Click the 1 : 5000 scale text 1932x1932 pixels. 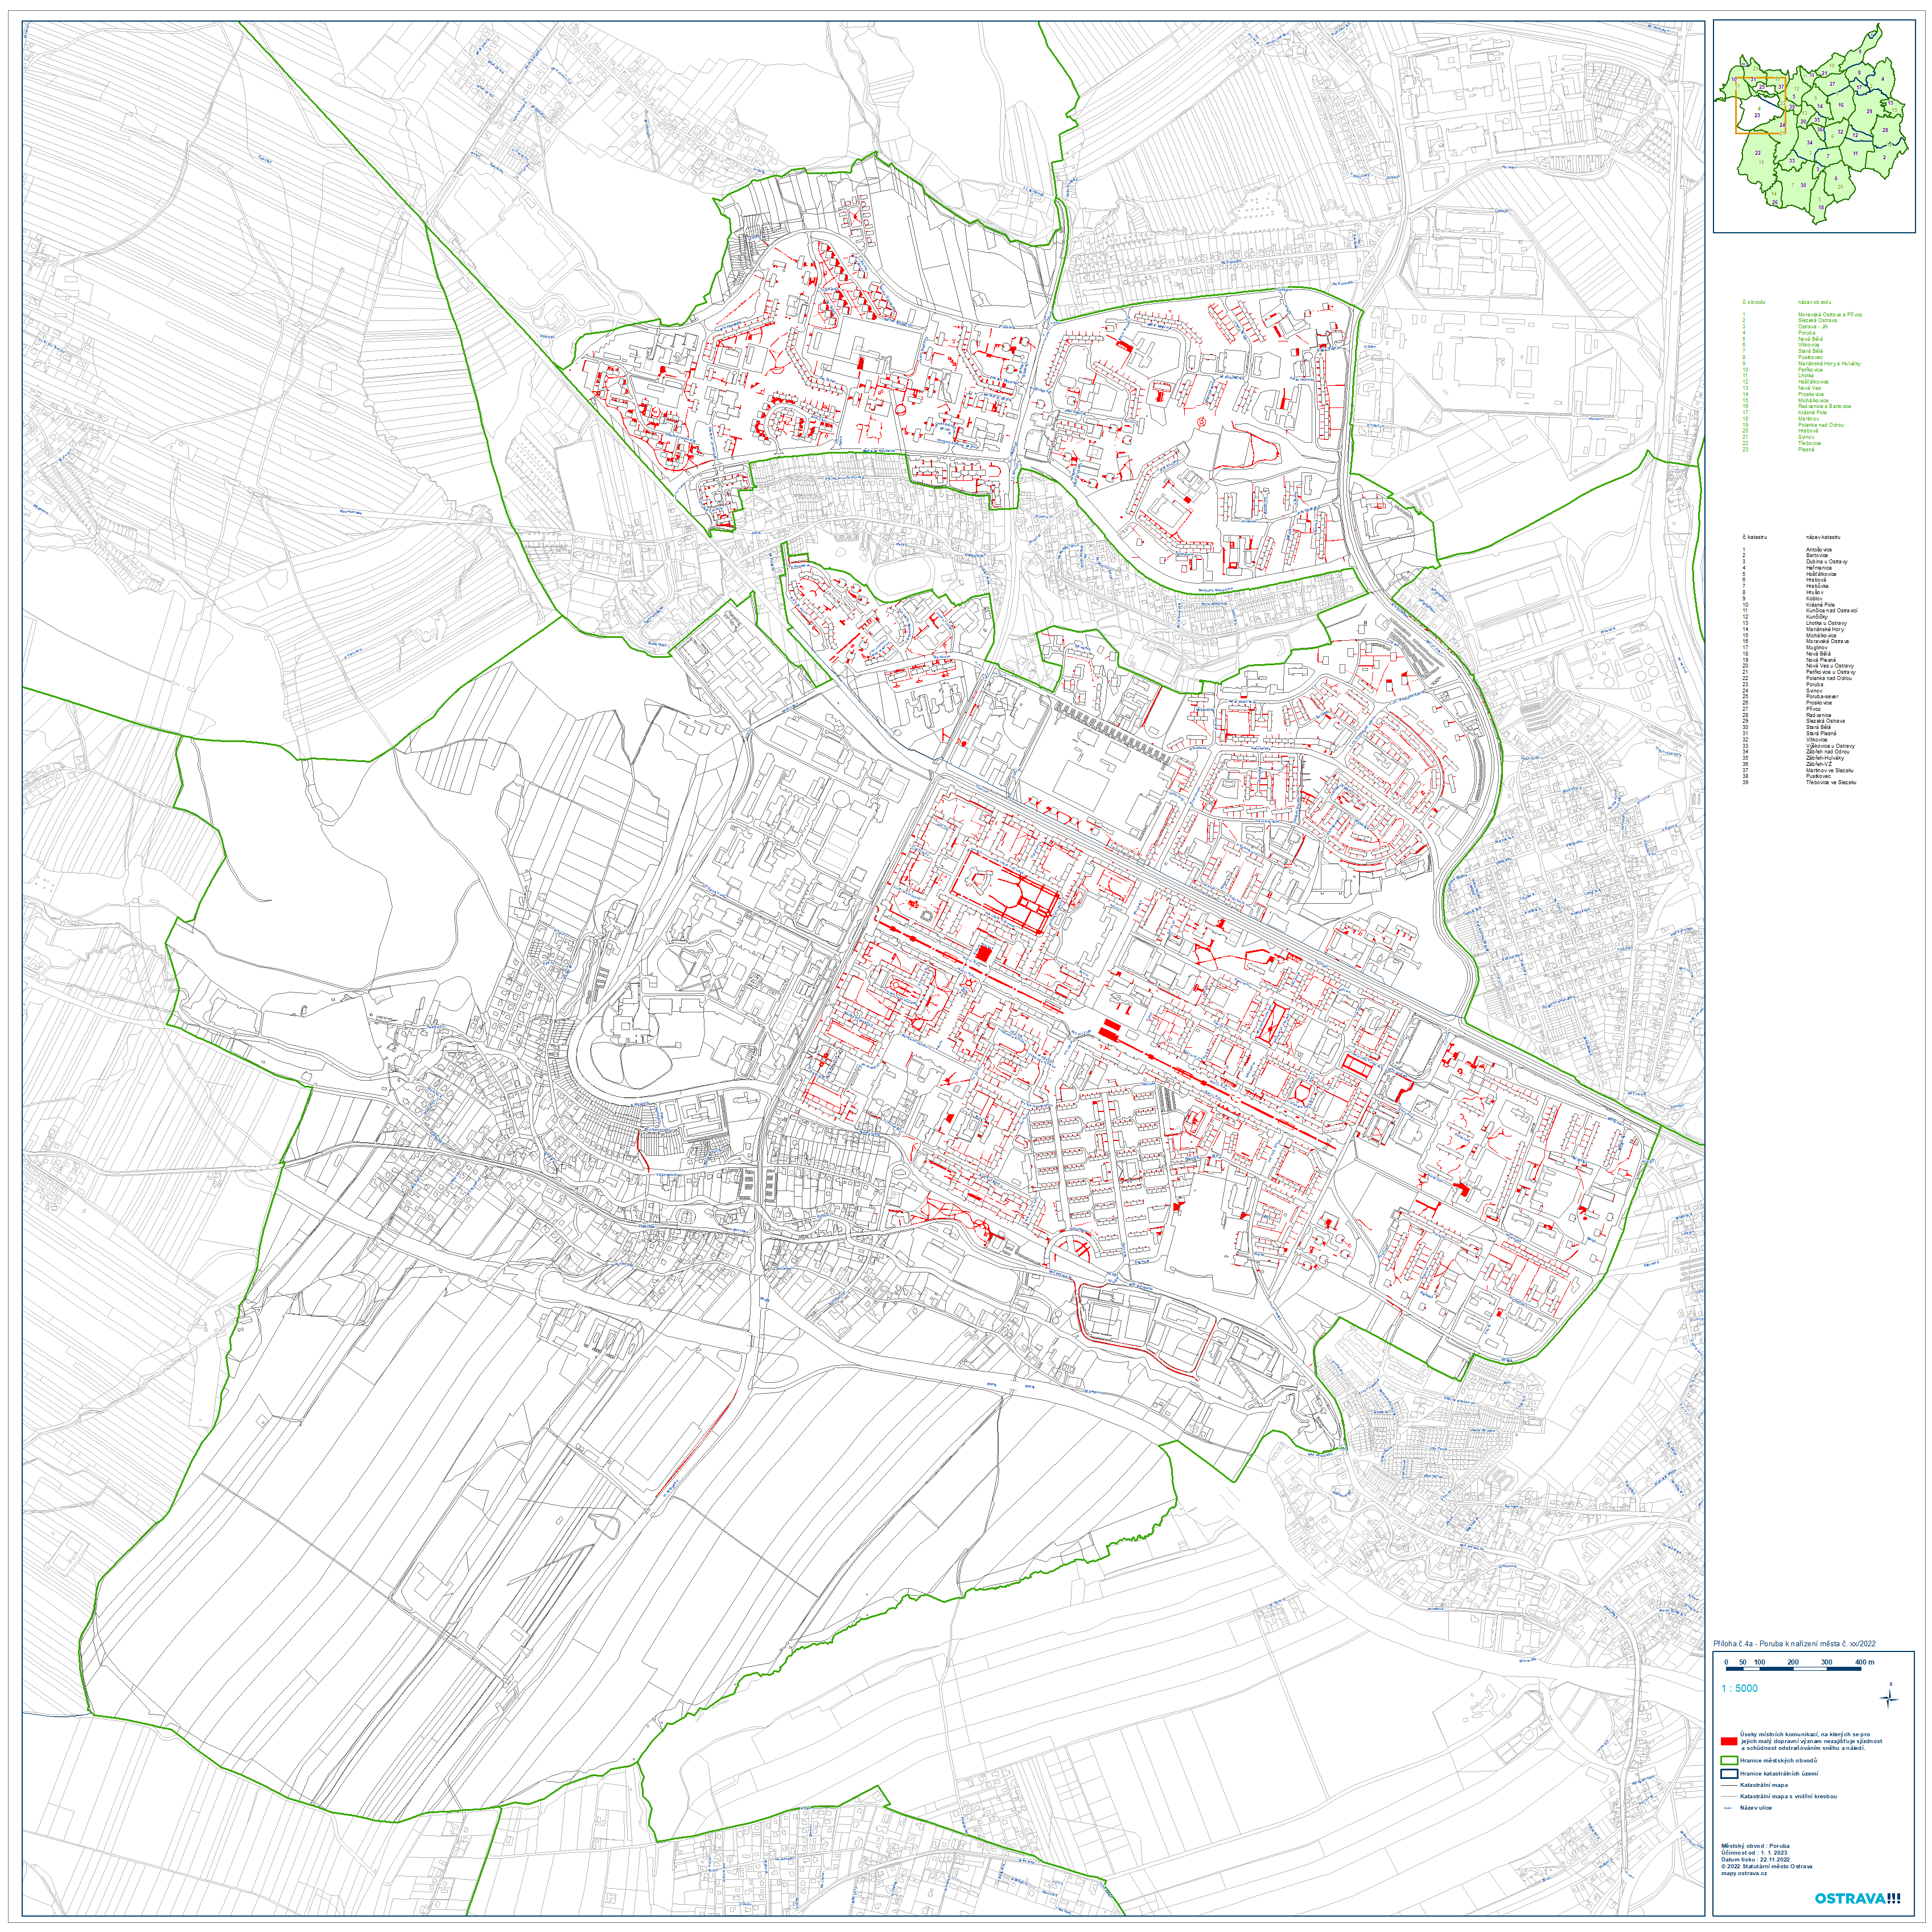[x=1740, y=1688]
